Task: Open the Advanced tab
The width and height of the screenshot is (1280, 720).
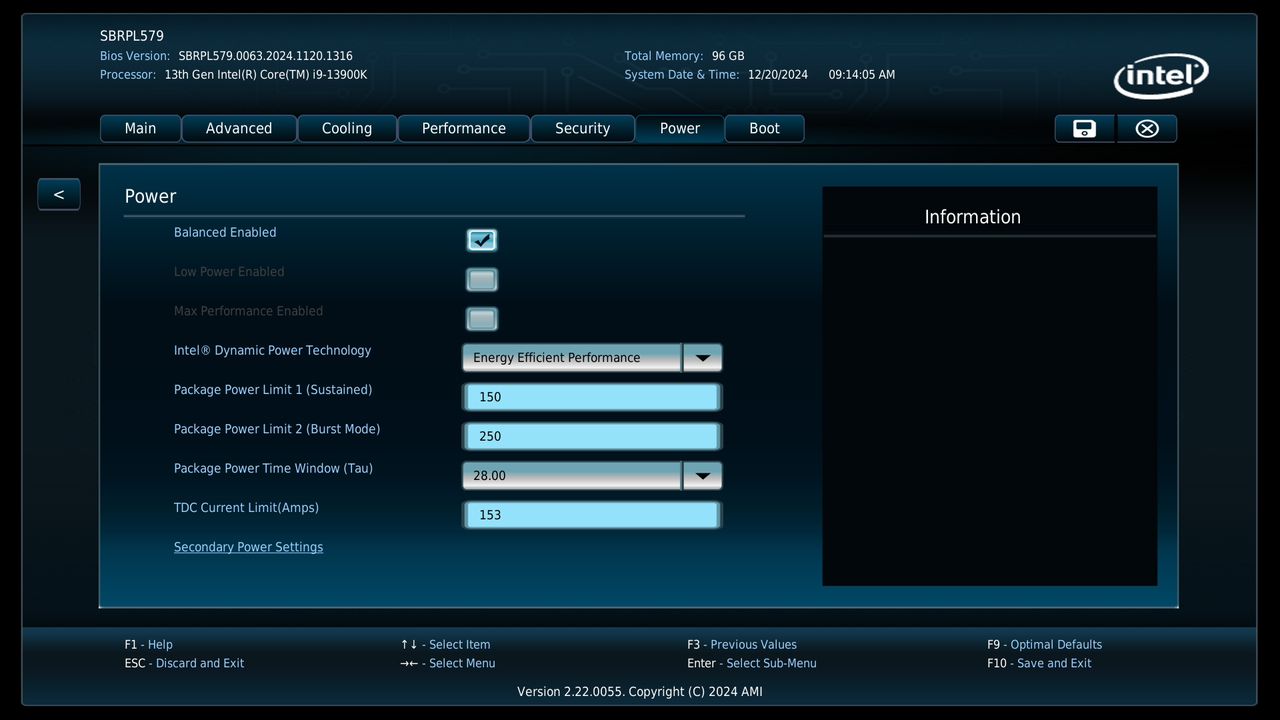Action: 239,128
